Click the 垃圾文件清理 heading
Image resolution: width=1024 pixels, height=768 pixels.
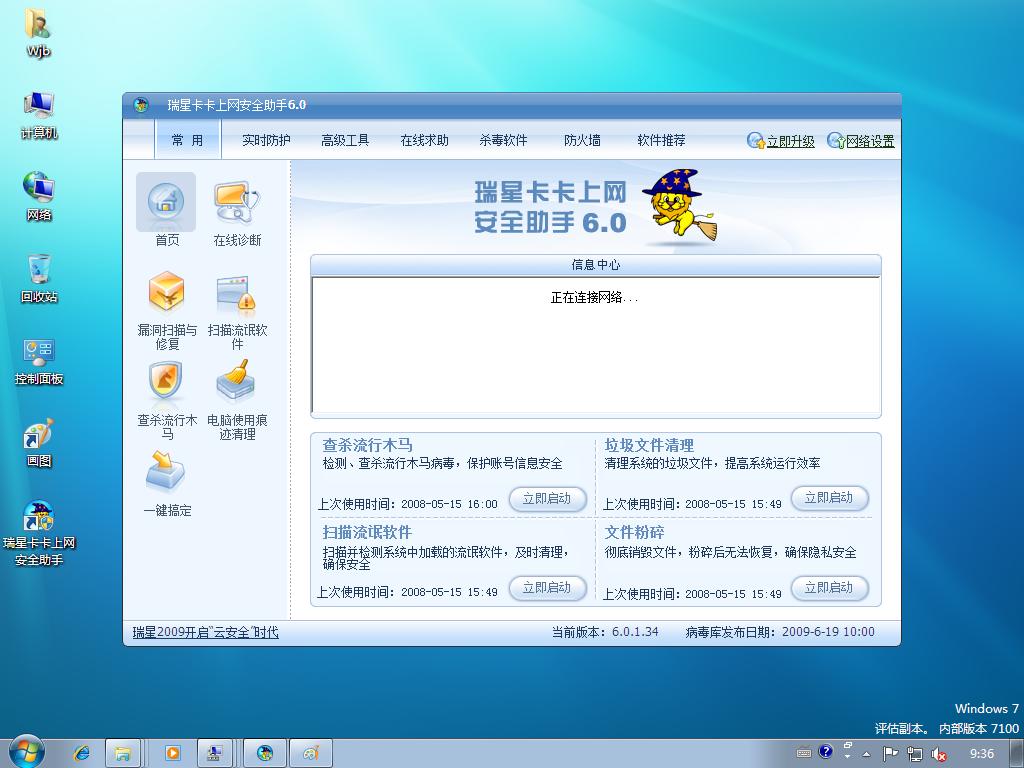coord(648,445)
